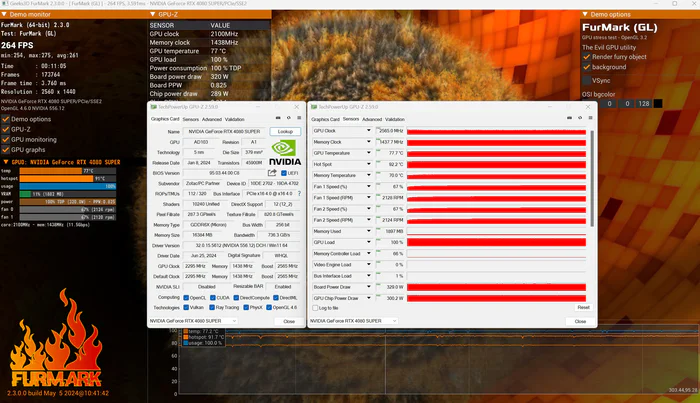The image size is (700, 403).
Task: Open the Board Power Draw dropdown
Action: click(369, 287)
